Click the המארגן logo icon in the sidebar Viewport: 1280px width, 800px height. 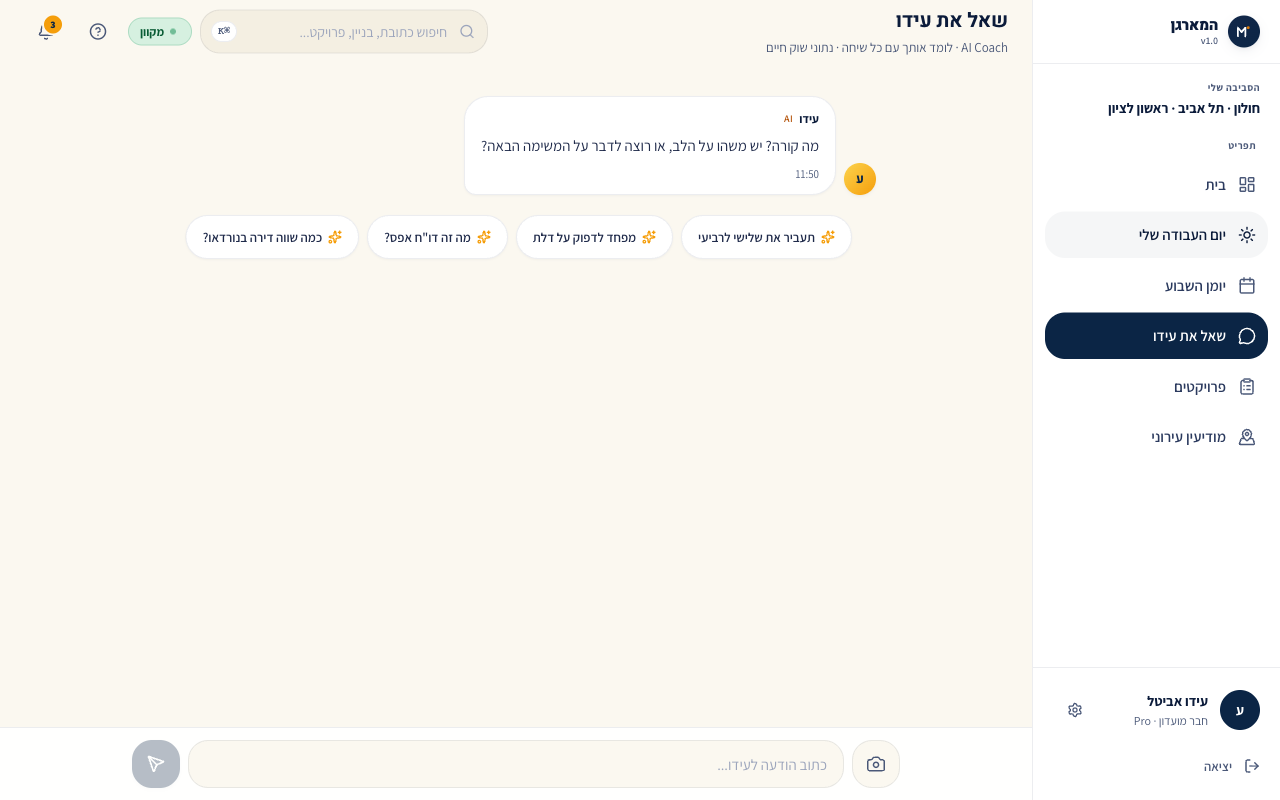tap(1244, 31)
